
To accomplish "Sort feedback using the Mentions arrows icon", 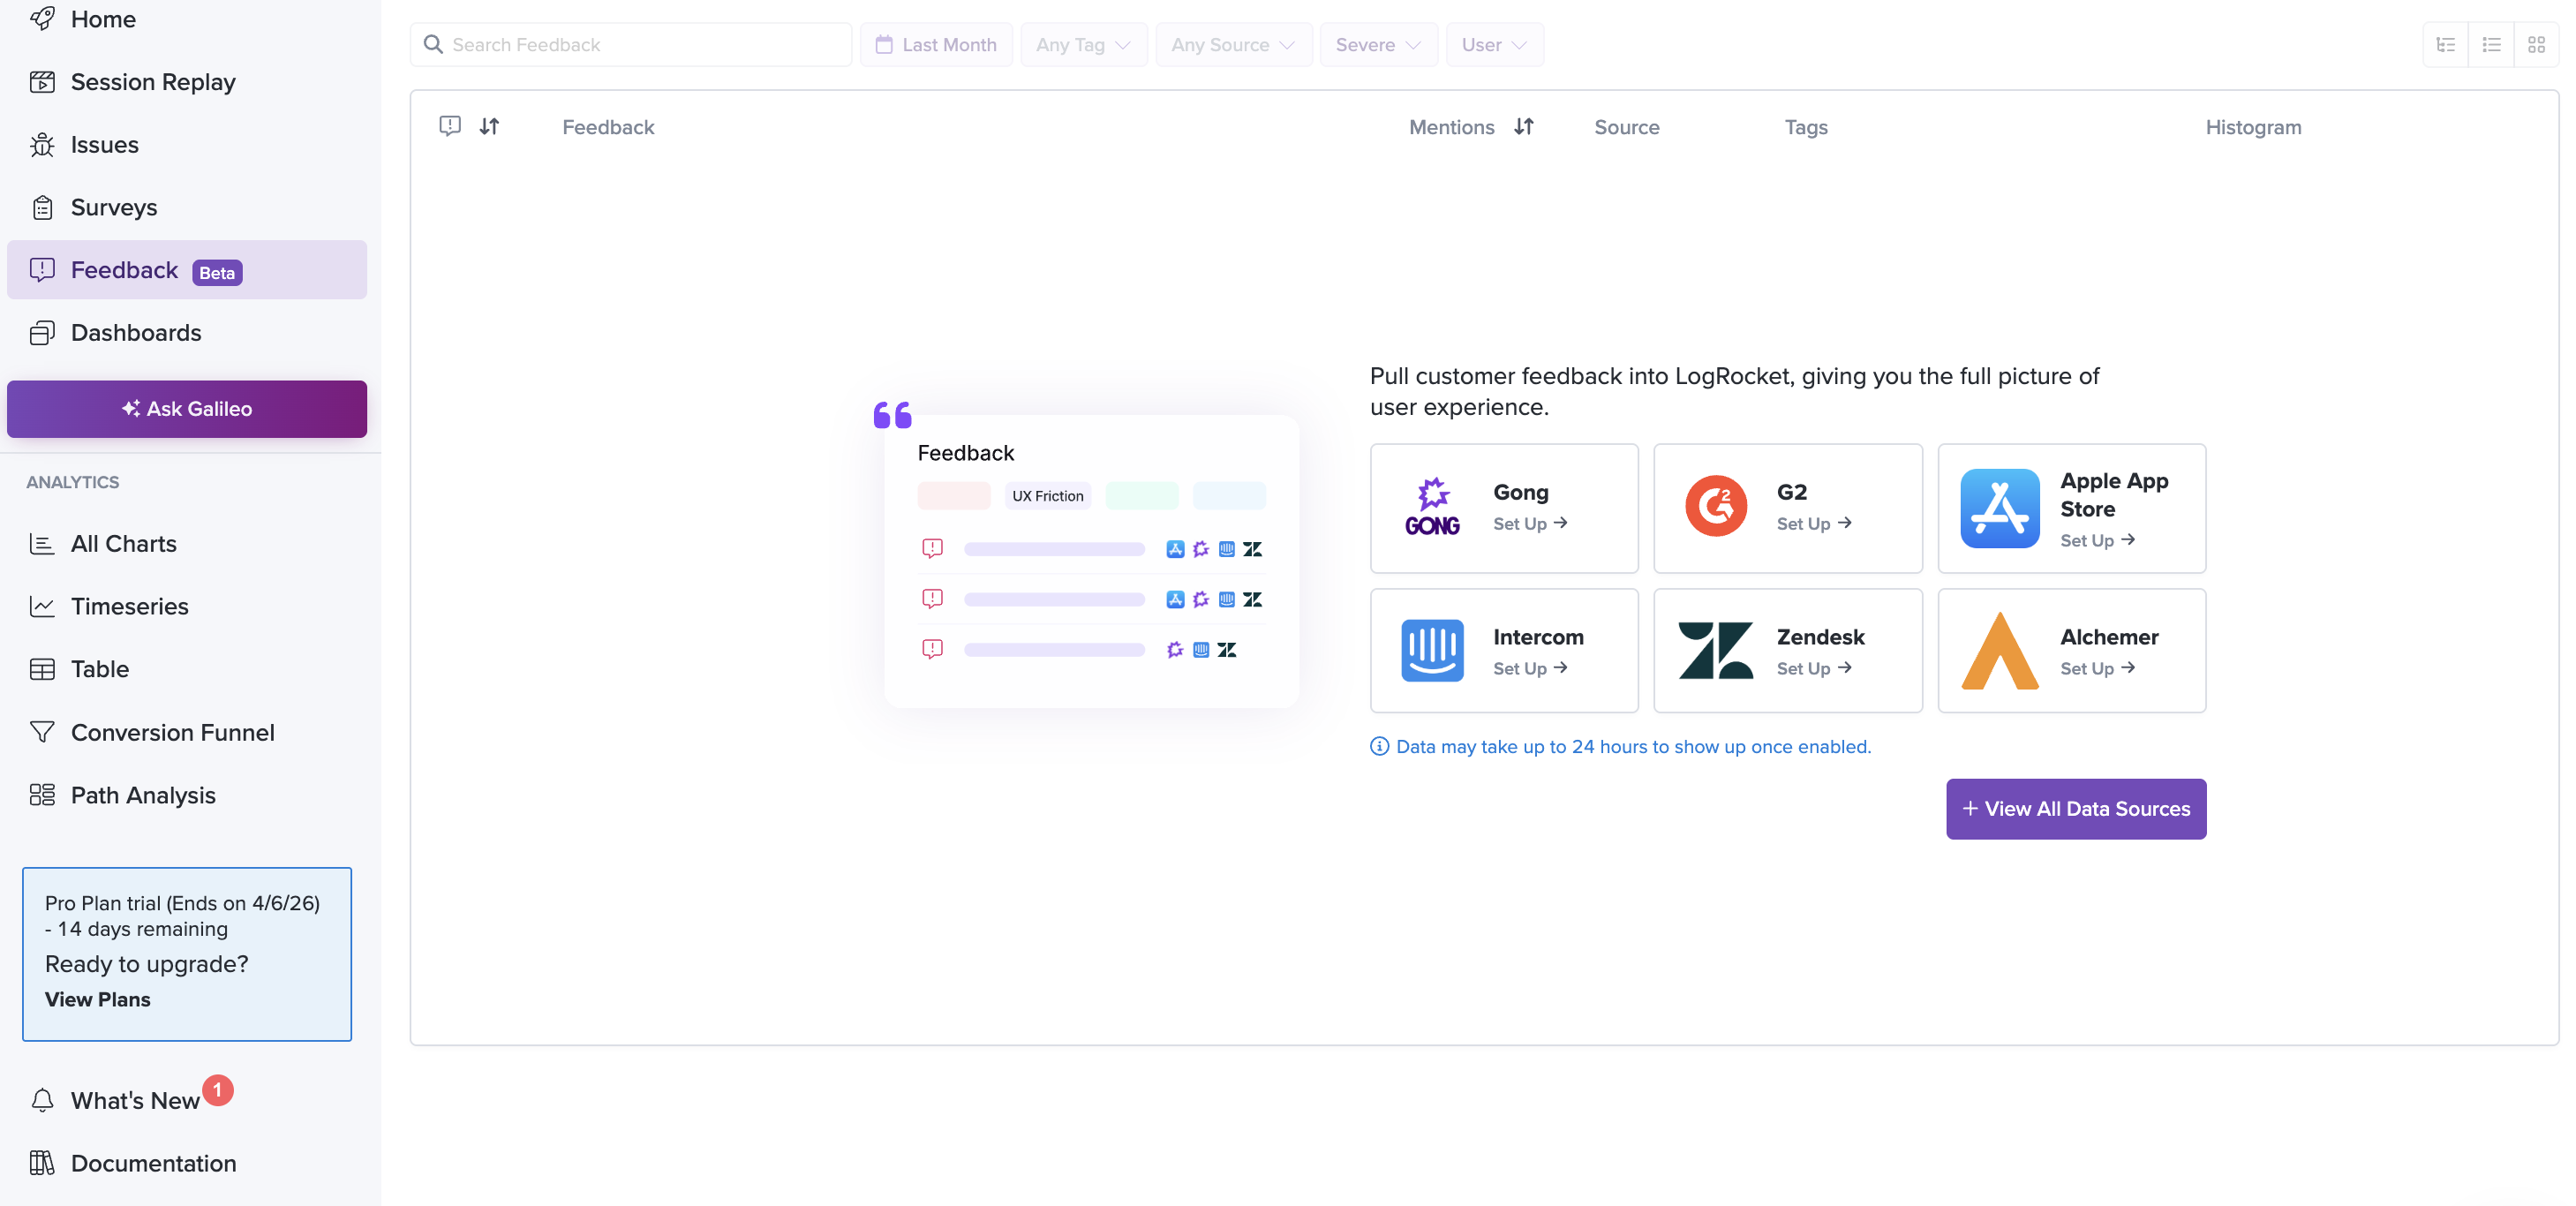I will click(1523, 127).
